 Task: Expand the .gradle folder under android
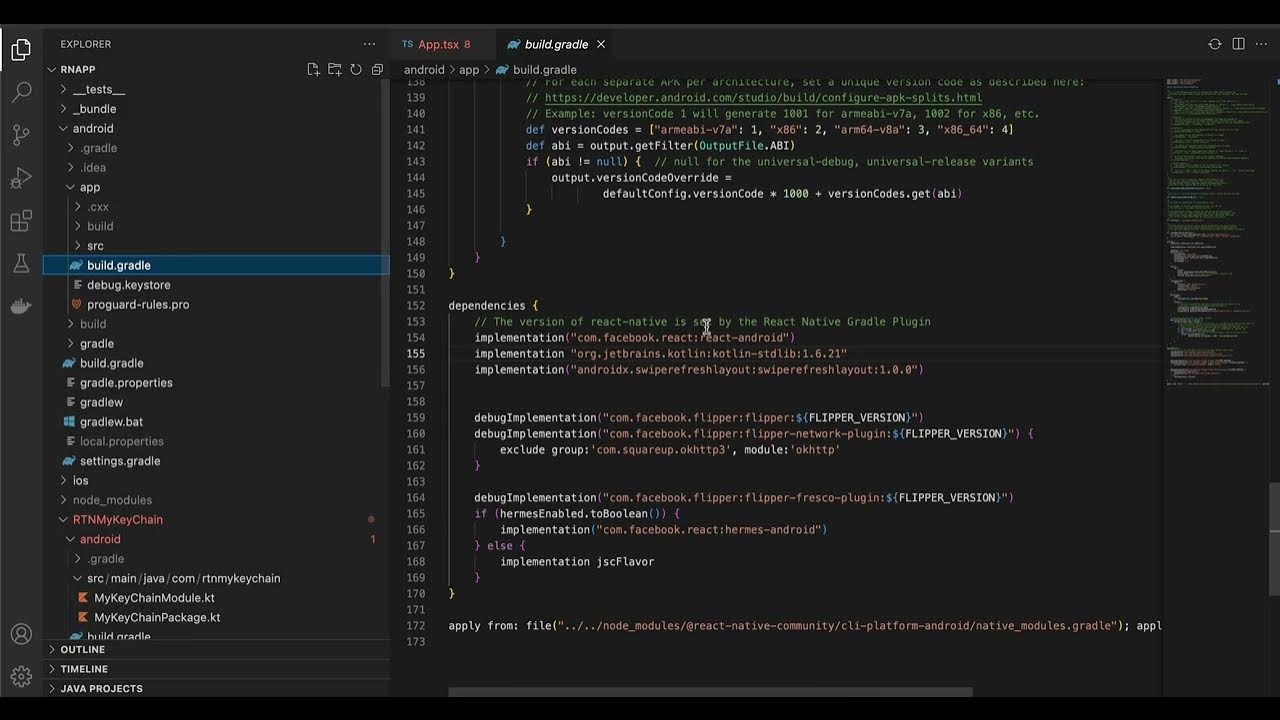(x=98, y=148)
